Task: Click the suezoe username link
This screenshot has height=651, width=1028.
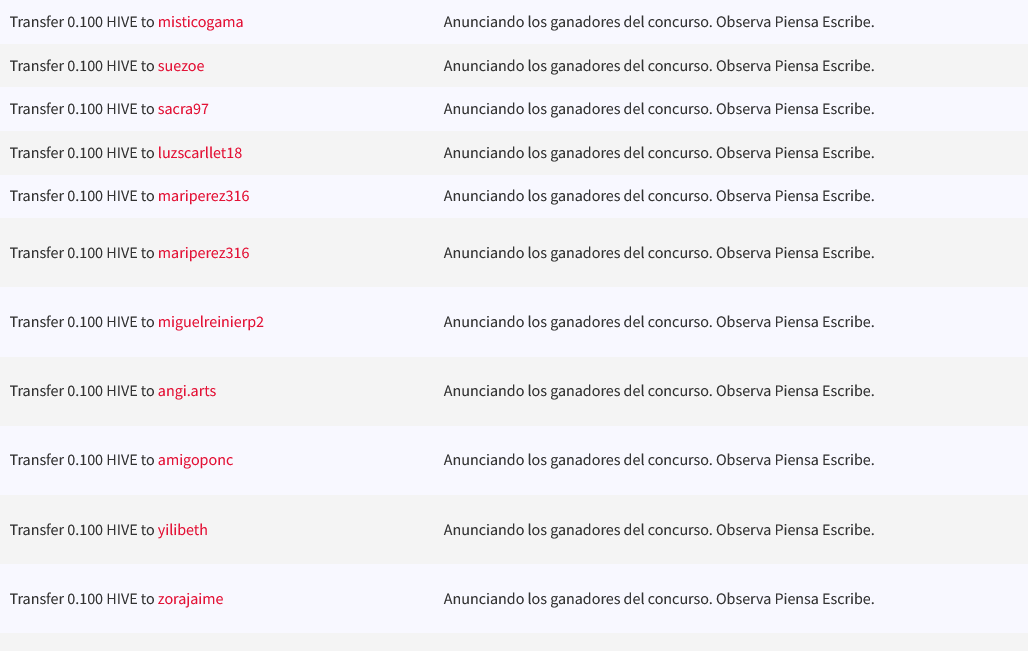Action: point(181,66)
